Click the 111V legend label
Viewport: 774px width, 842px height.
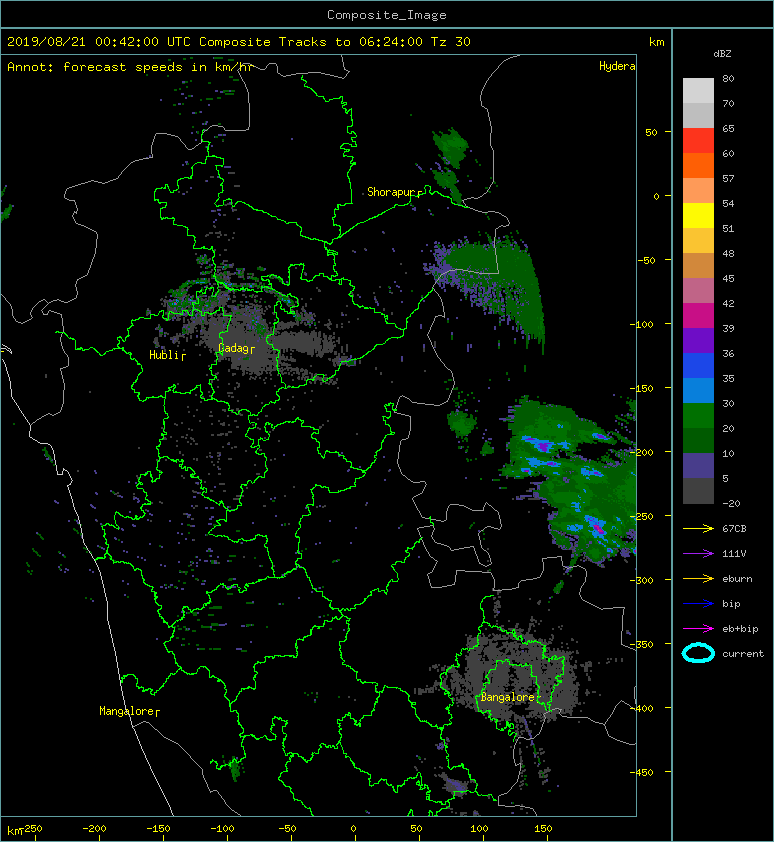[734, 554]
